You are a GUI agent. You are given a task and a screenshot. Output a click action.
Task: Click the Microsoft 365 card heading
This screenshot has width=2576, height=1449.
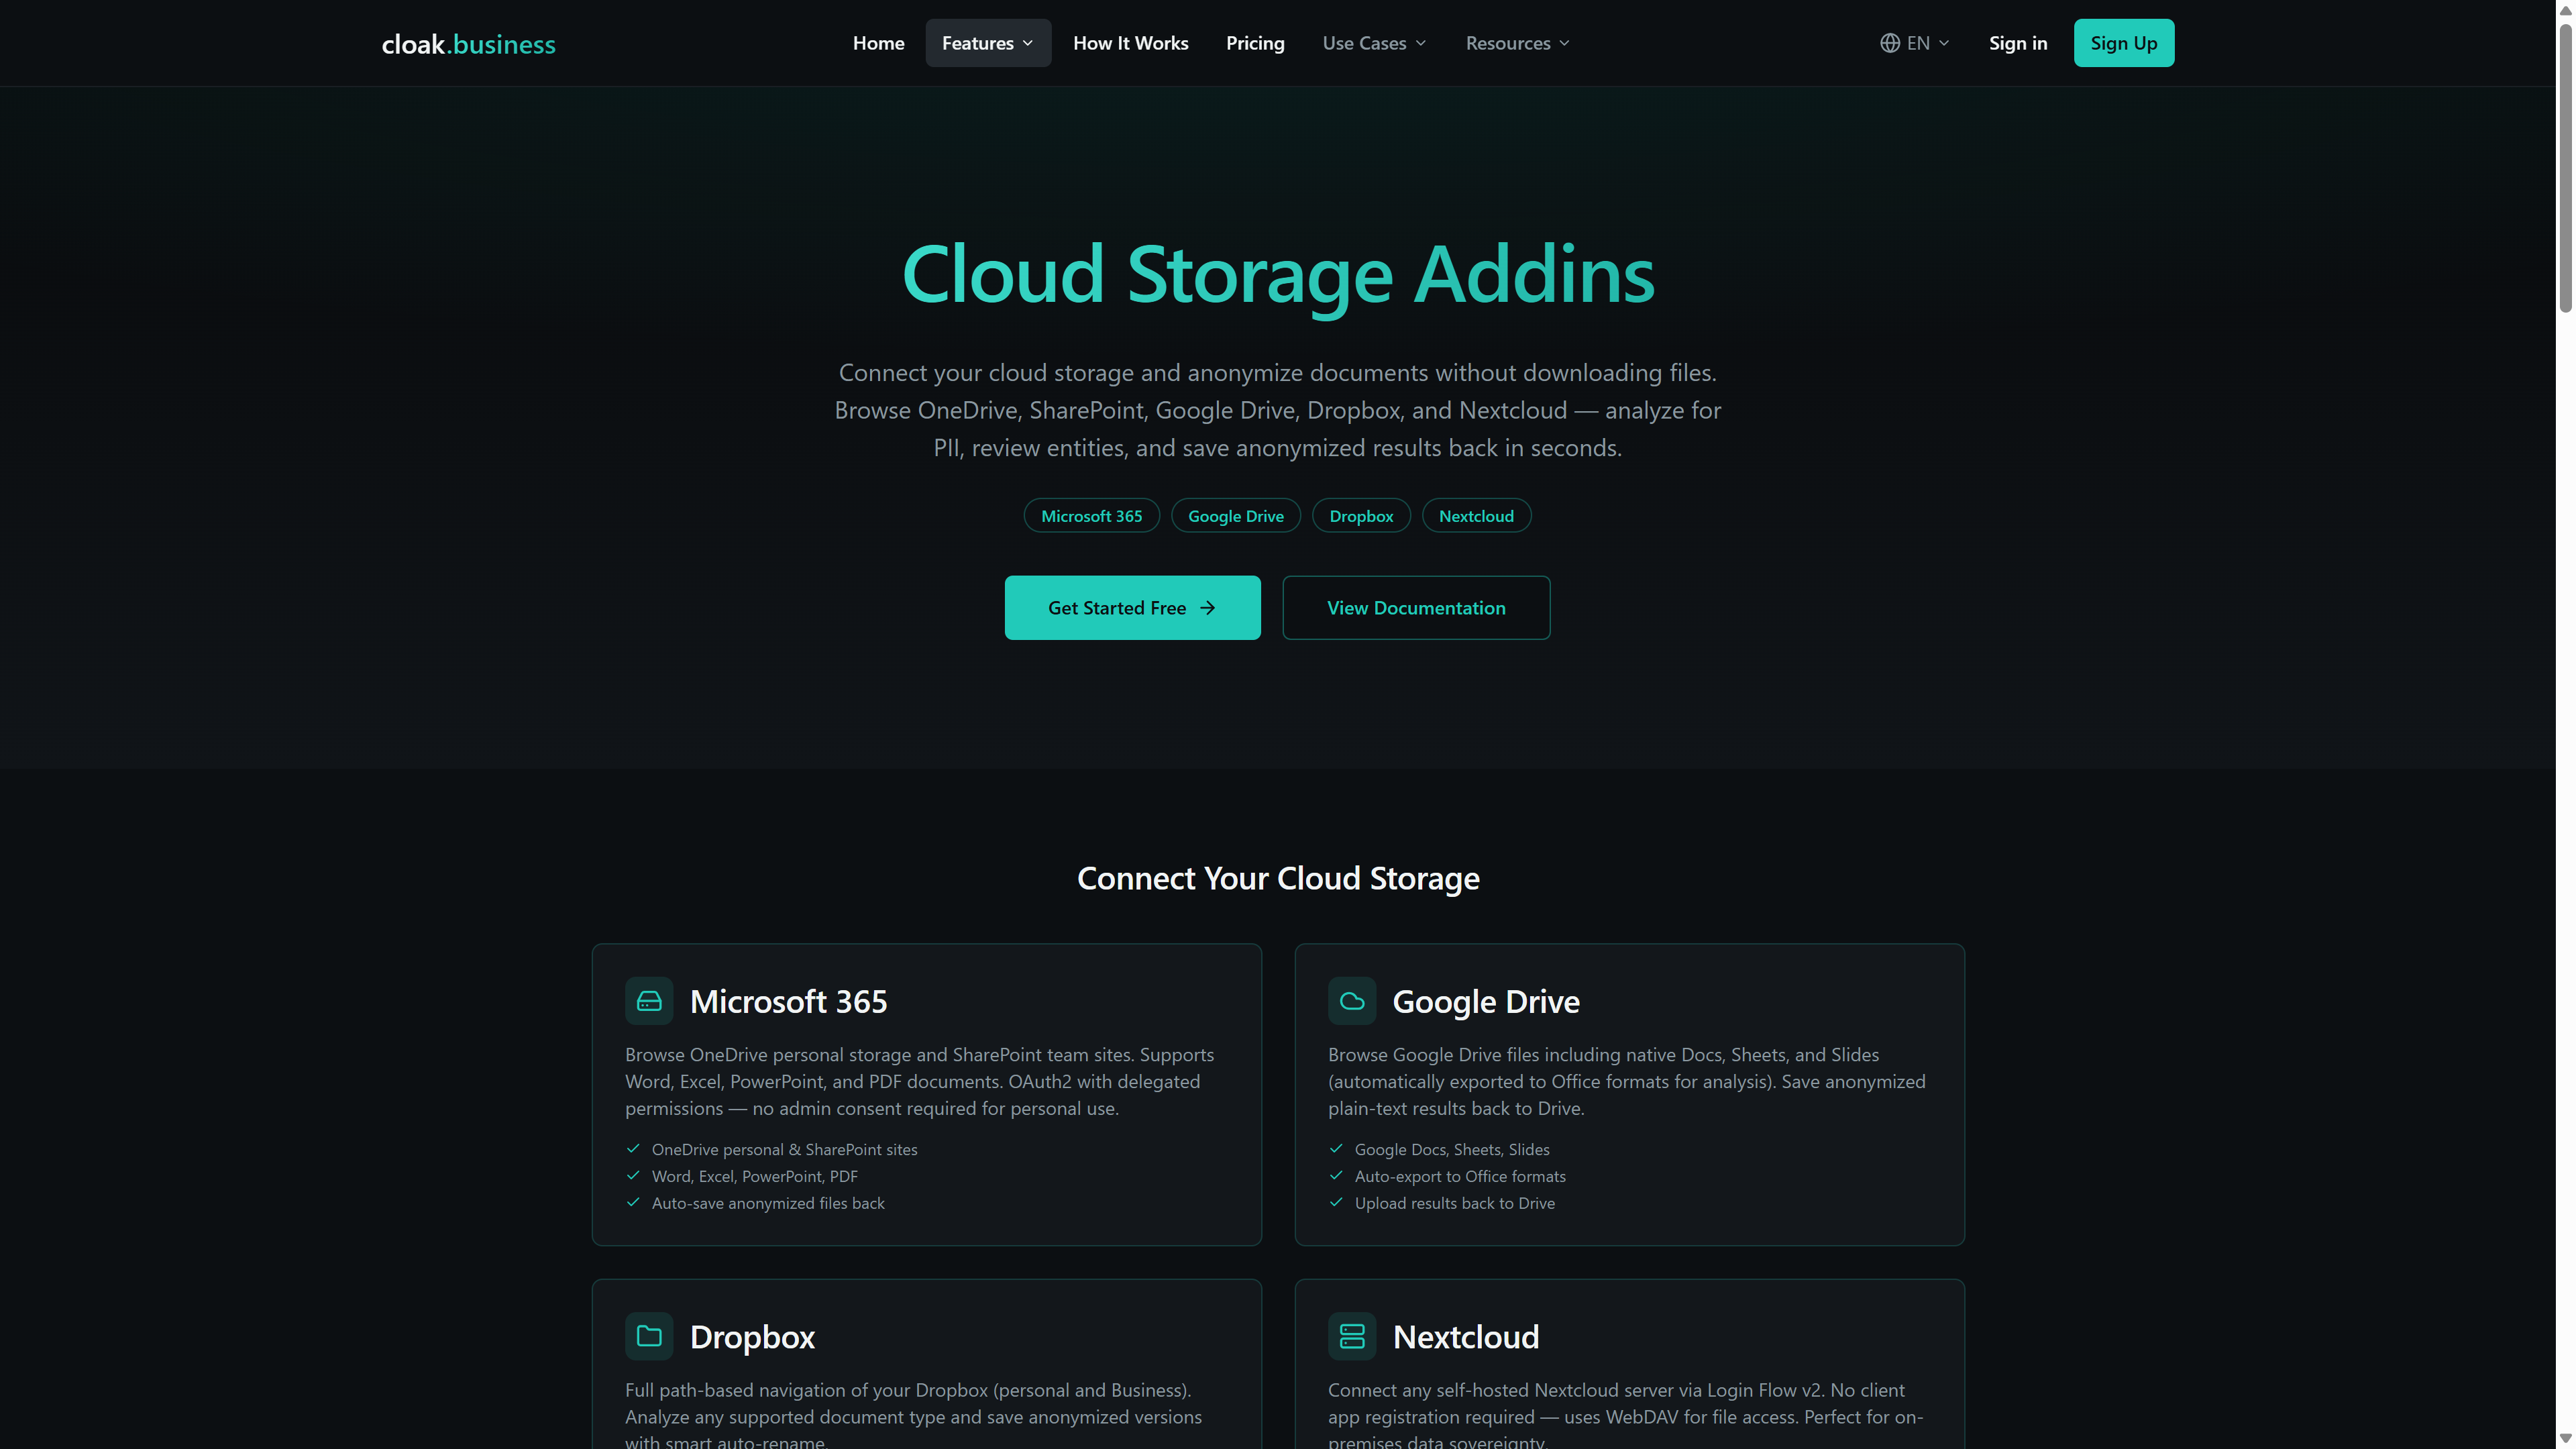click(788, 1001)
